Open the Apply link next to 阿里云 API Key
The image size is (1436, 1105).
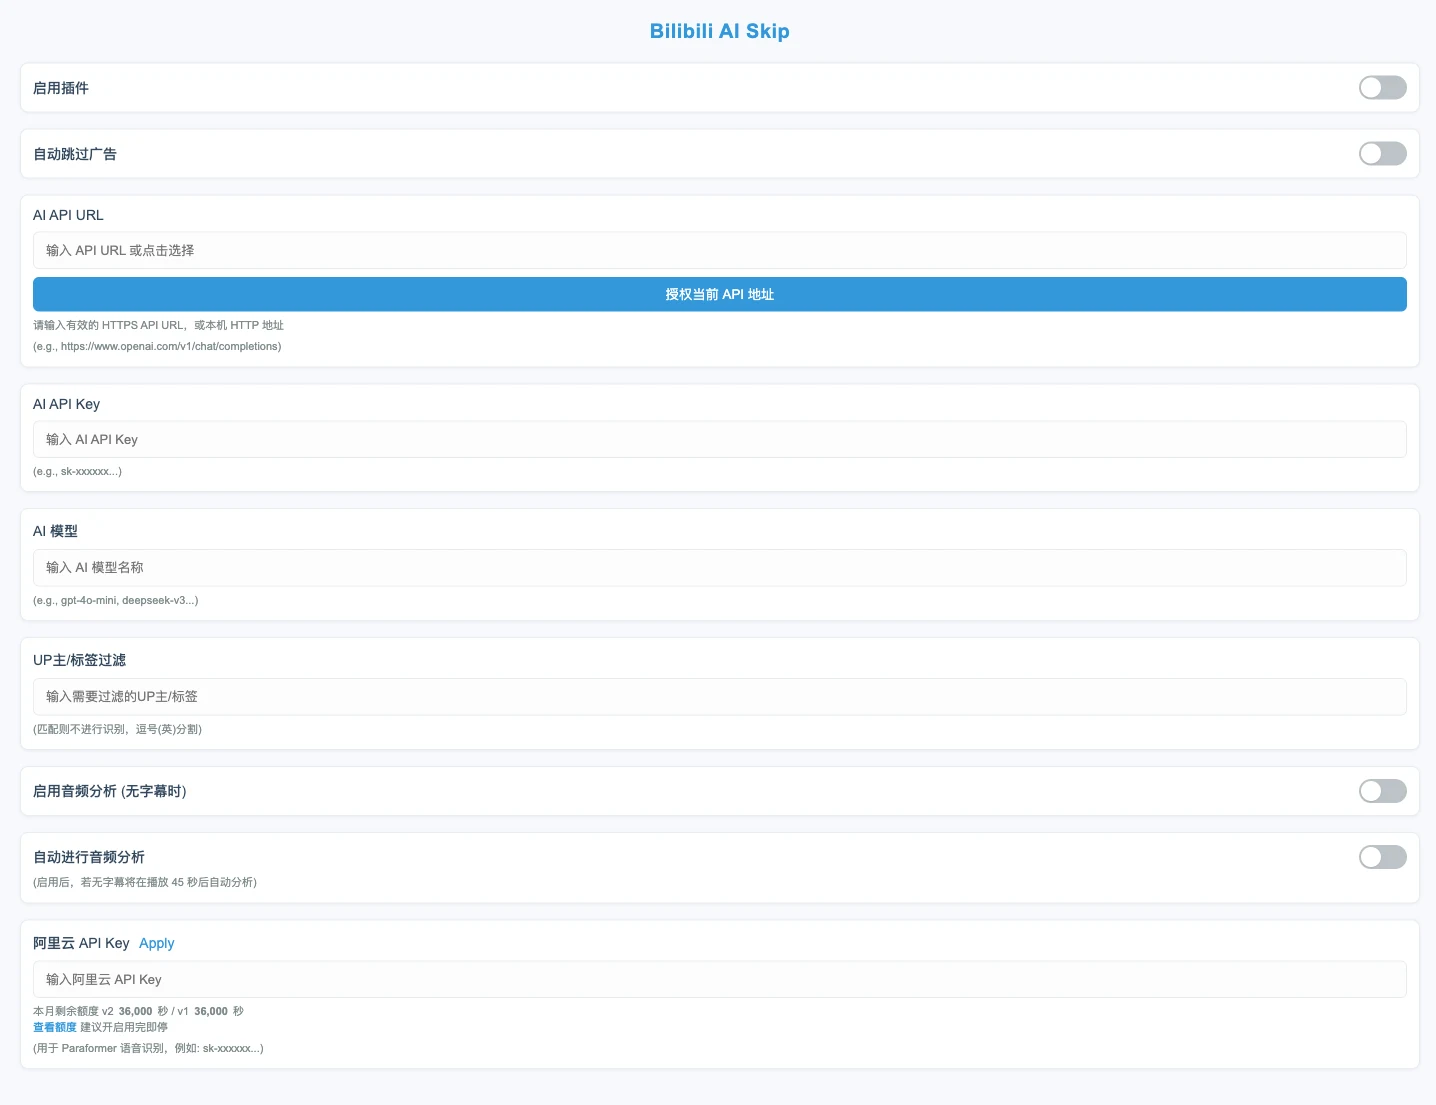coord(157,943)
